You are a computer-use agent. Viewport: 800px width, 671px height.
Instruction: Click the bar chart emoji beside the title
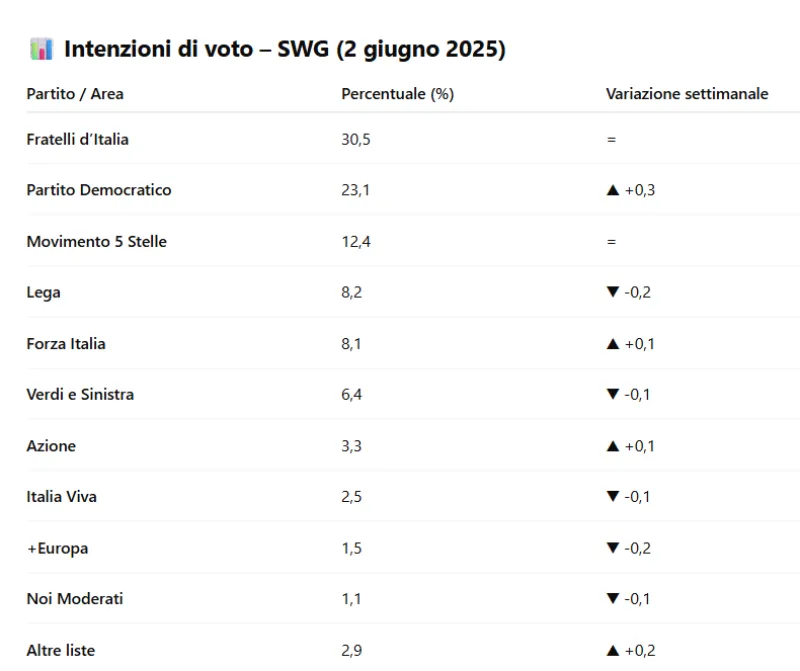(x=41, y=49)
